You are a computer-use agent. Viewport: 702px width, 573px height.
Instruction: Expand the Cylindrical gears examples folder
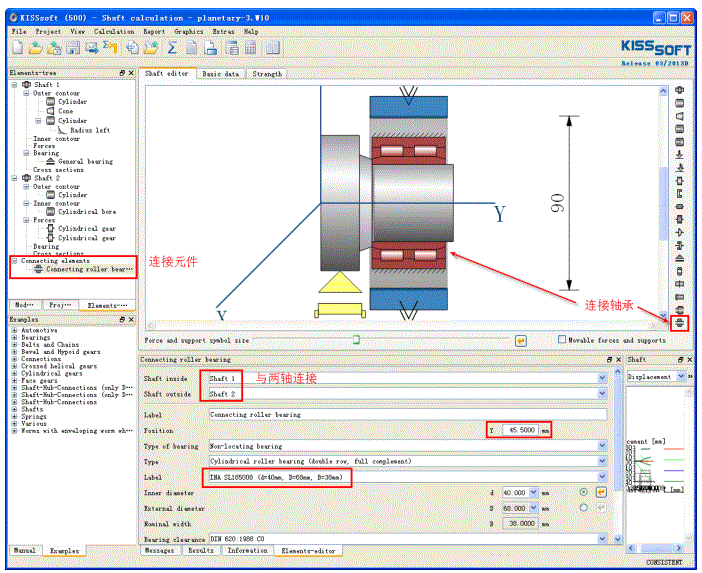(x=14, y=373)
